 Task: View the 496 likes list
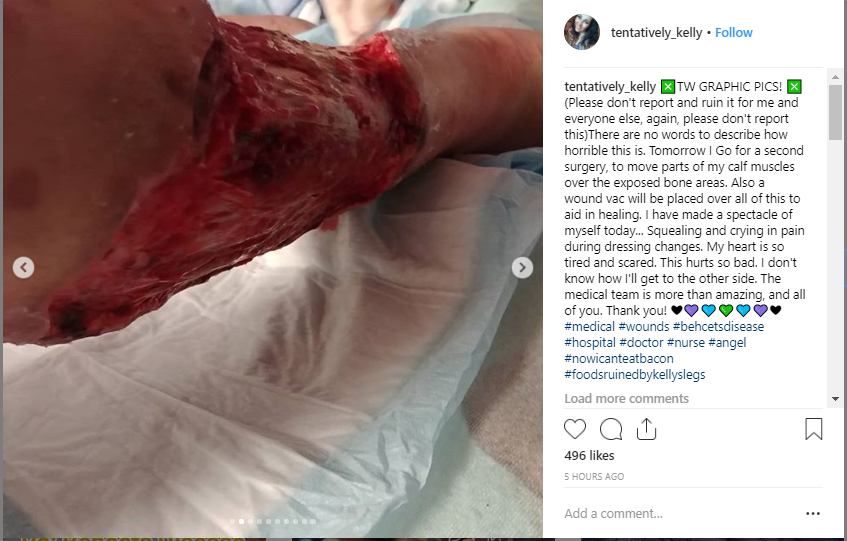click(589, 456)
